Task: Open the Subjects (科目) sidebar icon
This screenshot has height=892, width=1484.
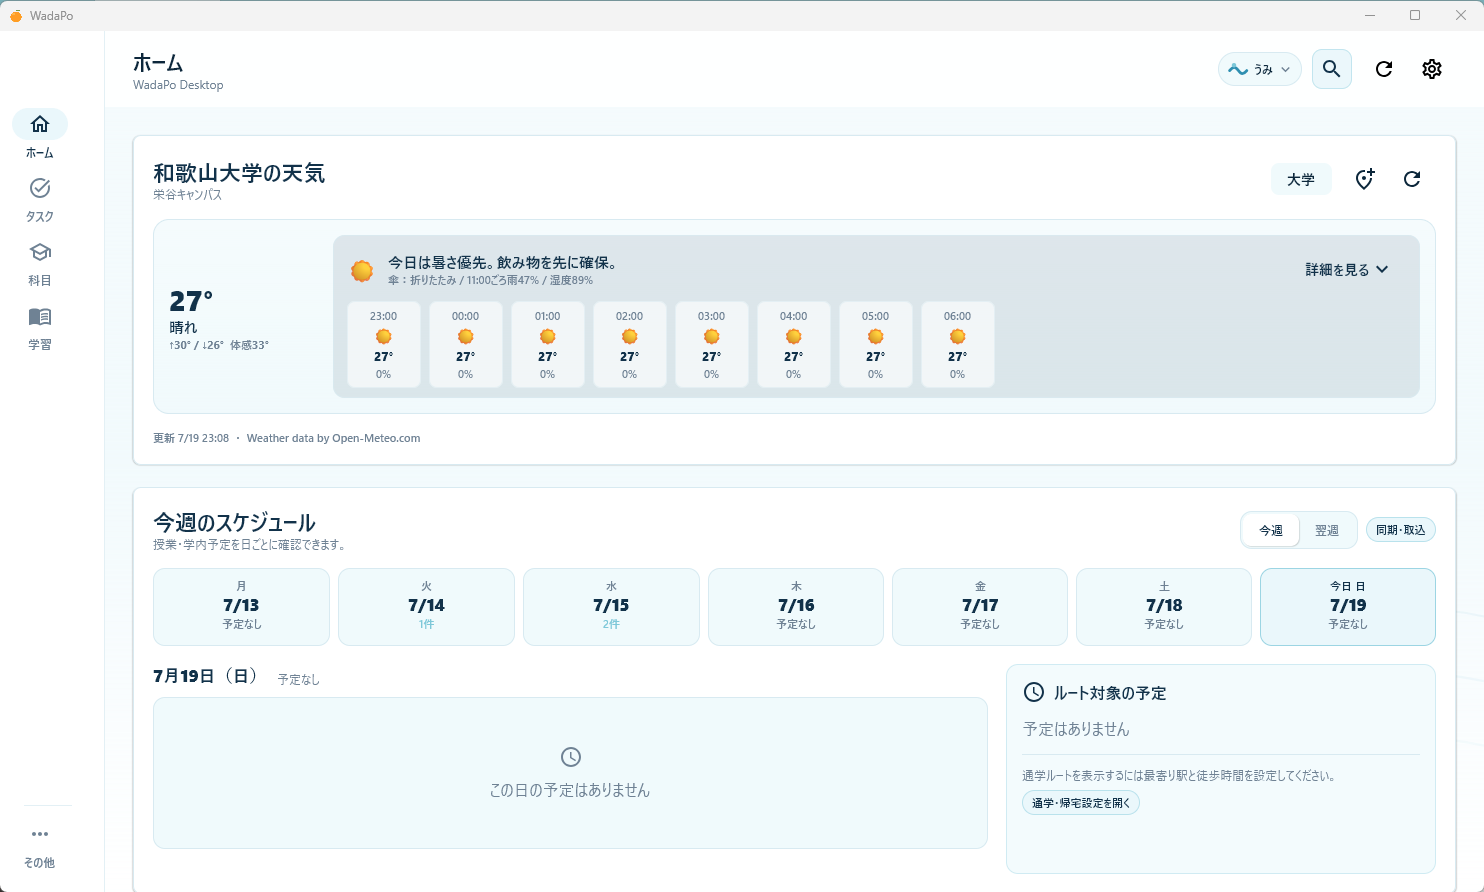Action: (40, 252)
